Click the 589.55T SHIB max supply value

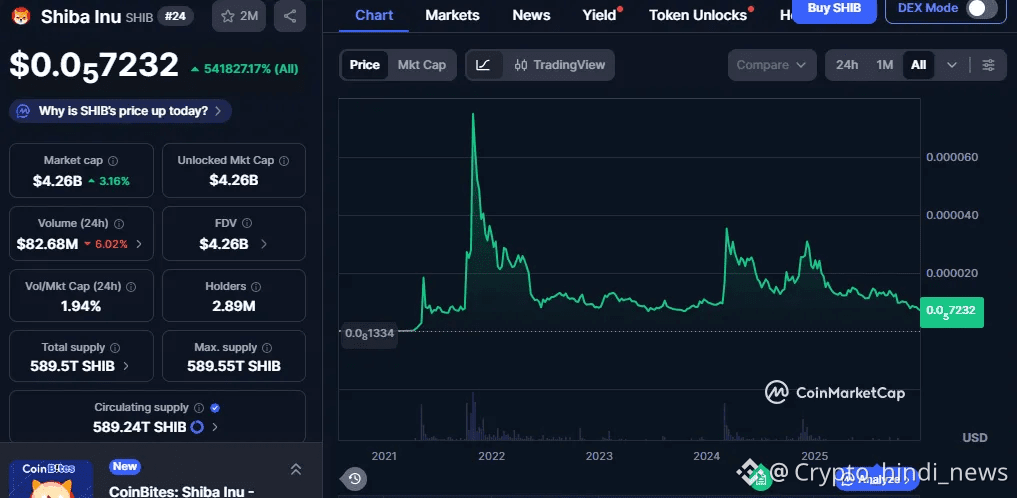(233, 366)
